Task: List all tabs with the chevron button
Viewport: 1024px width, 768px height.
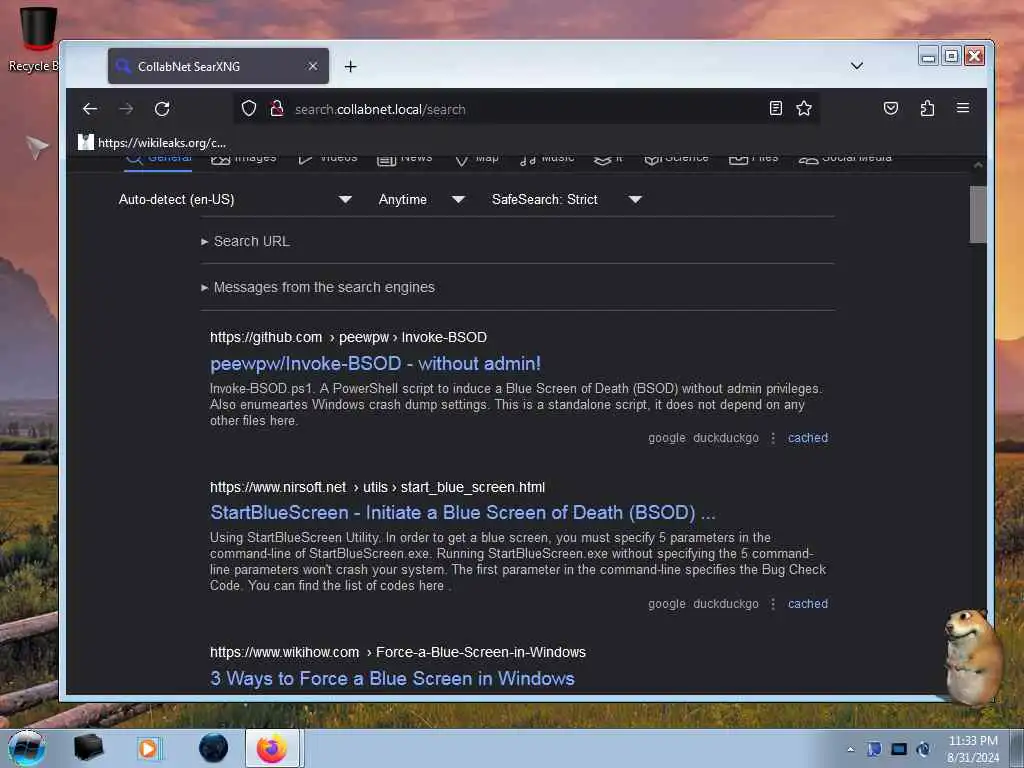Action: coord(857,66)
